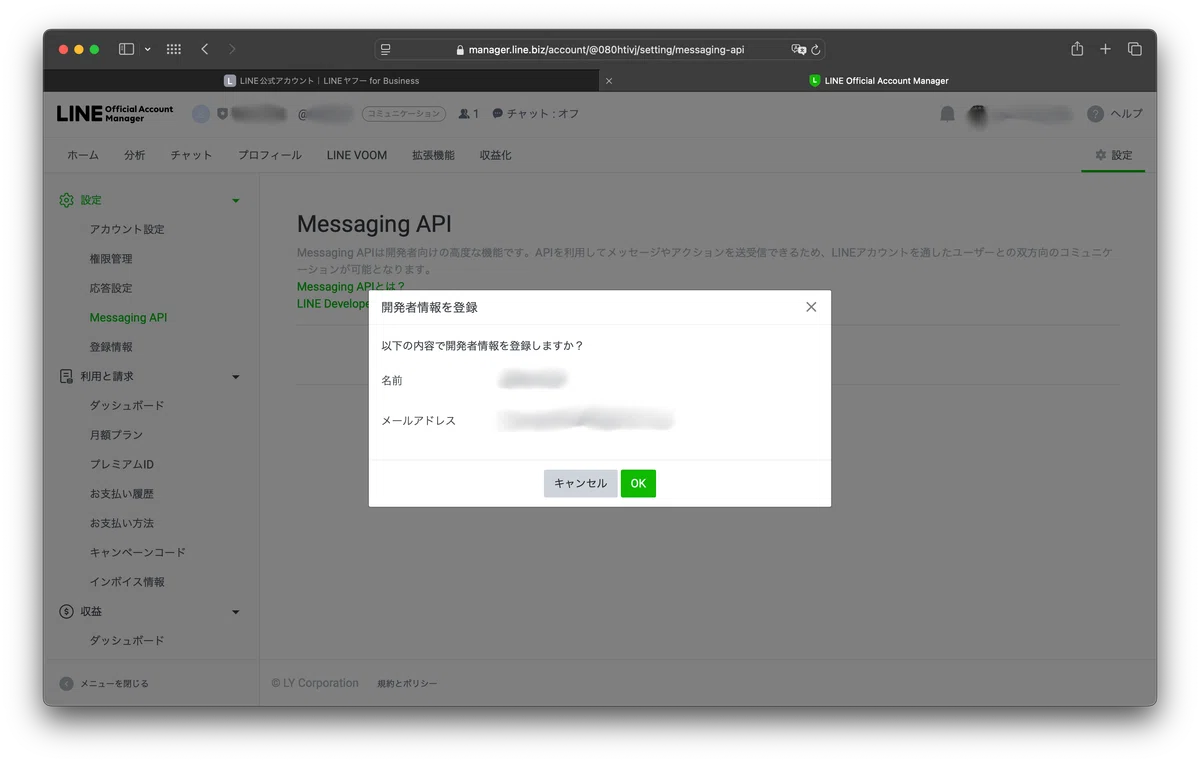This screenshot has width=1200, height=763.
Task: Click the 収益 dollar icon in sidebar
Action: pos(67,611)
